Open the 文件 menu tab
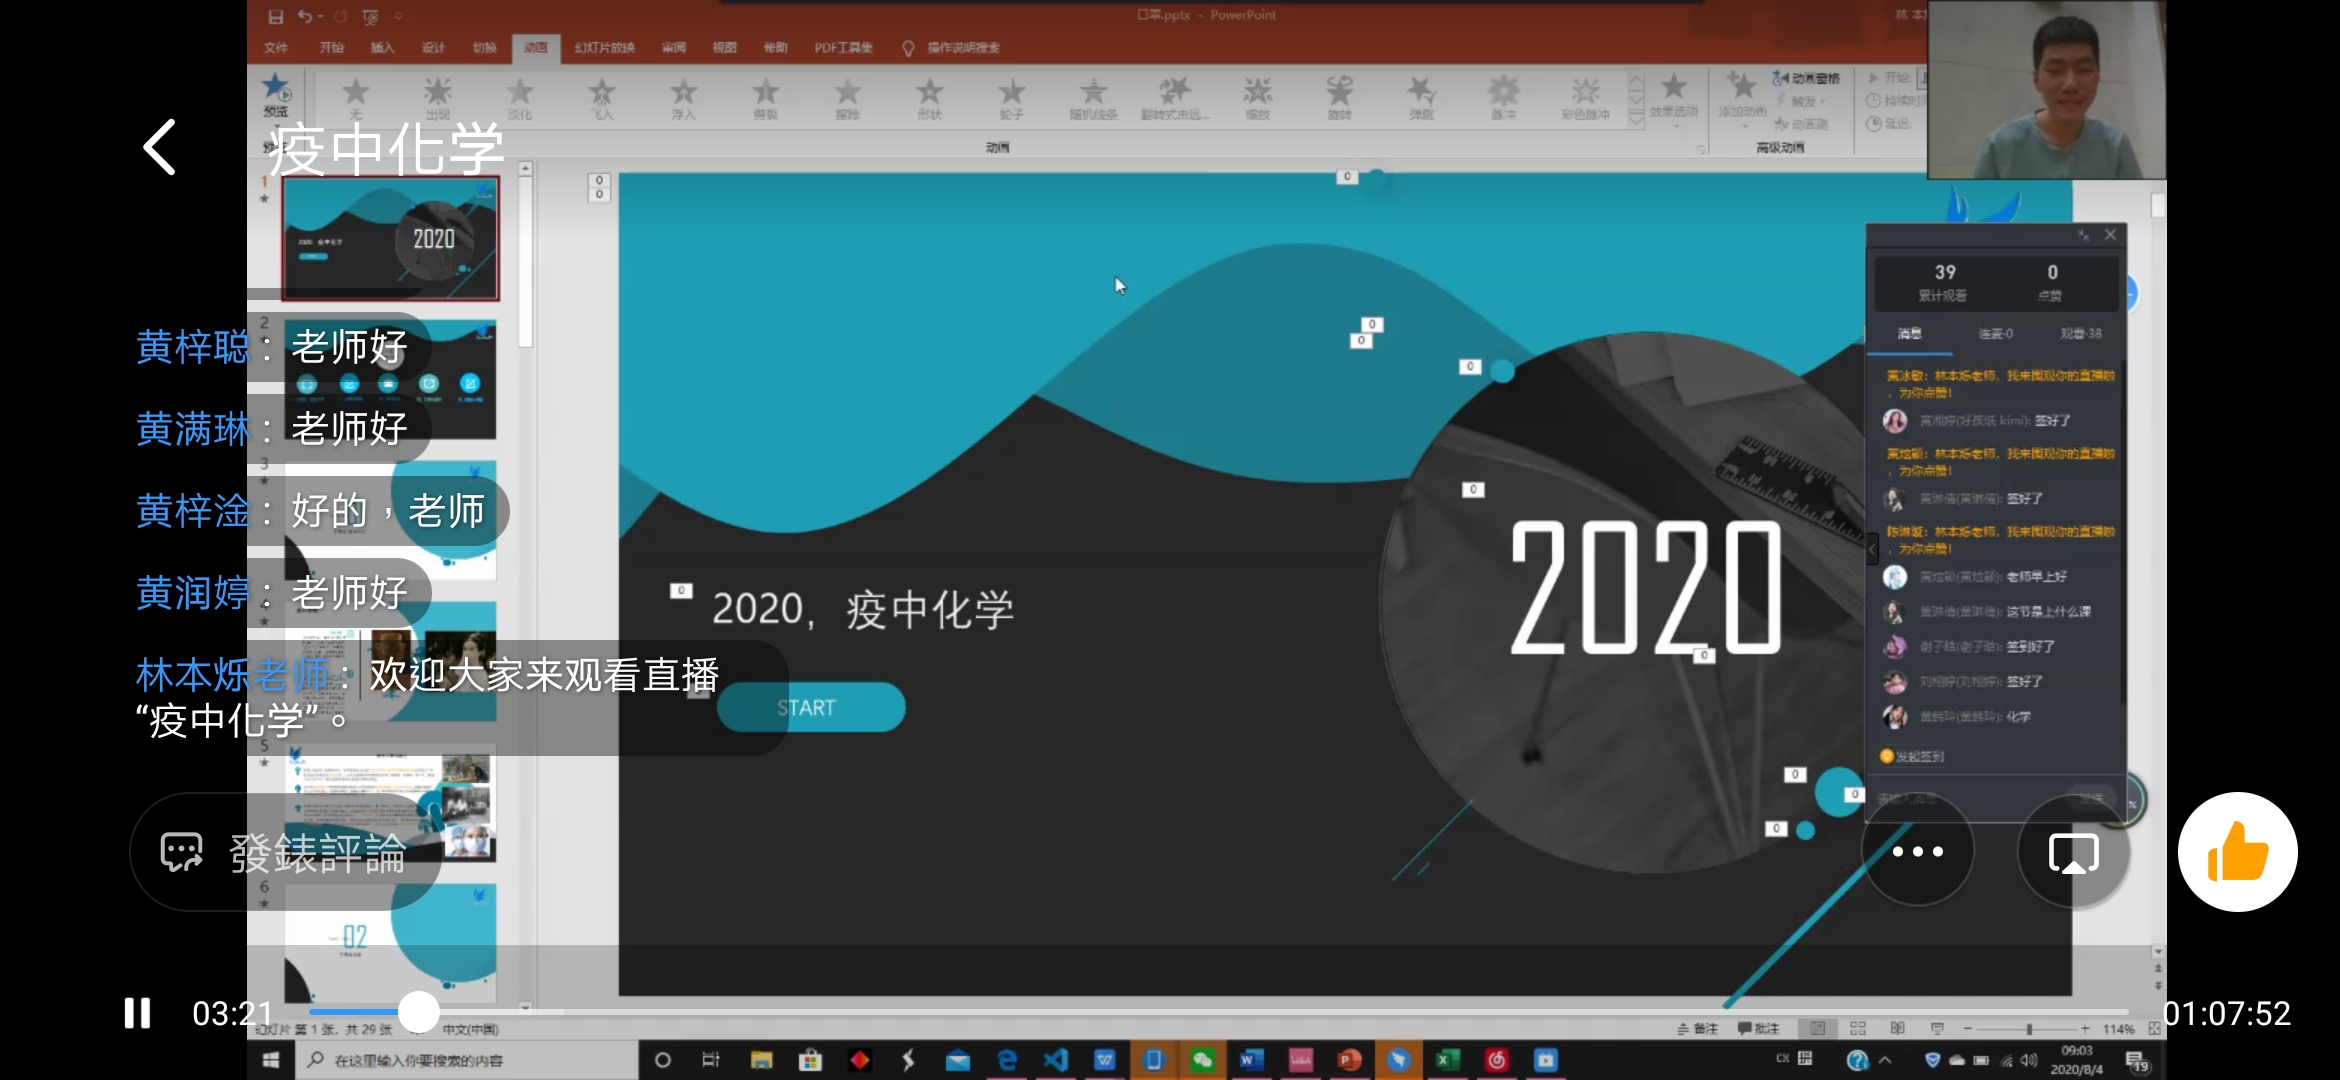The height and width of the screenshot is (1080, 2340). pyautogui.click(x=276, y=47)
